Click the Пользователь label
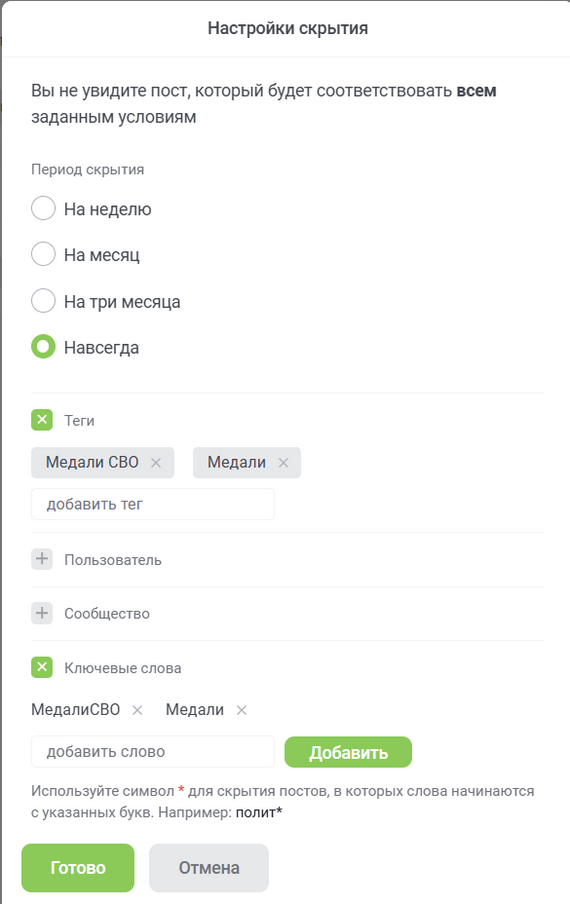The height and width of the screenshot is (904, 570). 113,560
